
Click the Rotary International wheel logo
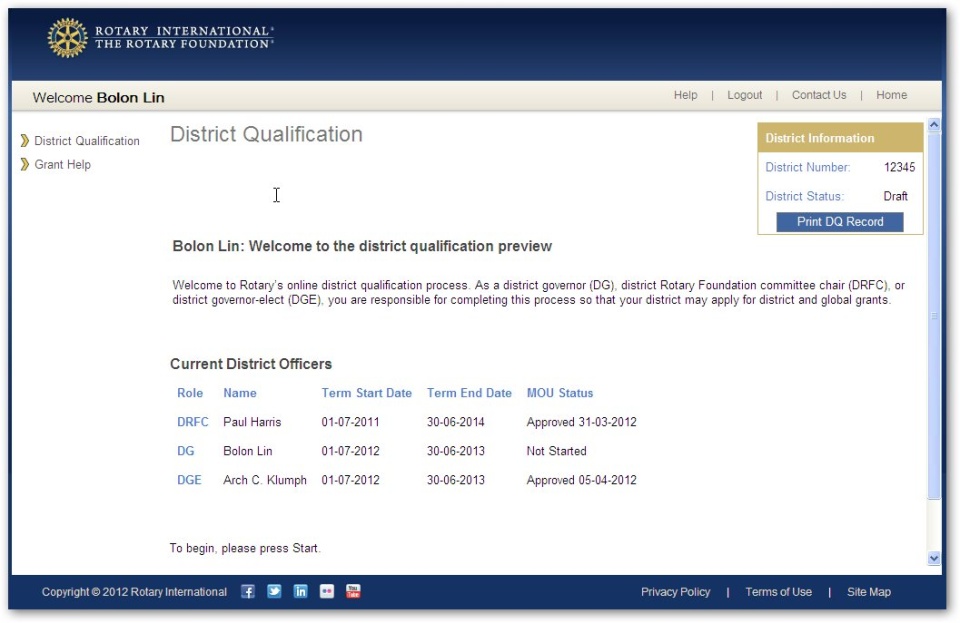[x=67, y=37]
